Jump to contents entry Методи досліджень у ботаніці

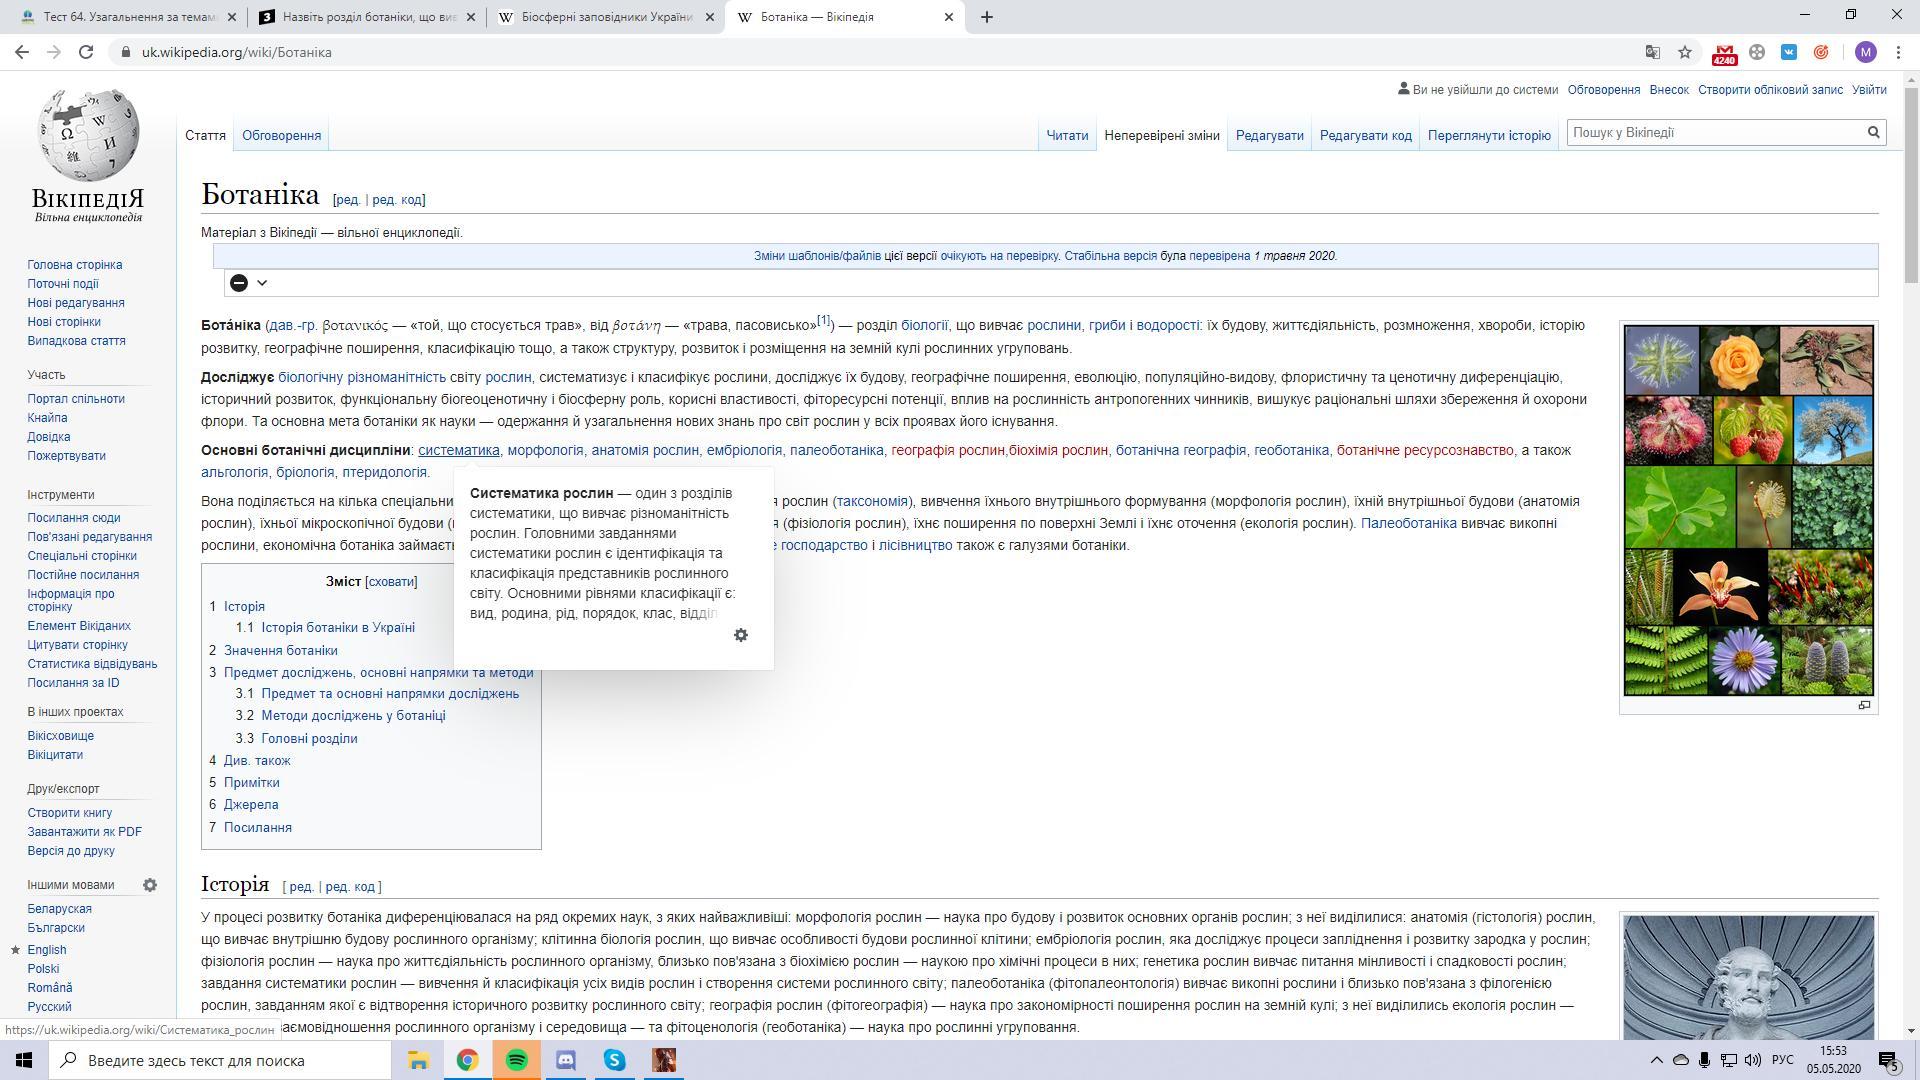(353, 716)
